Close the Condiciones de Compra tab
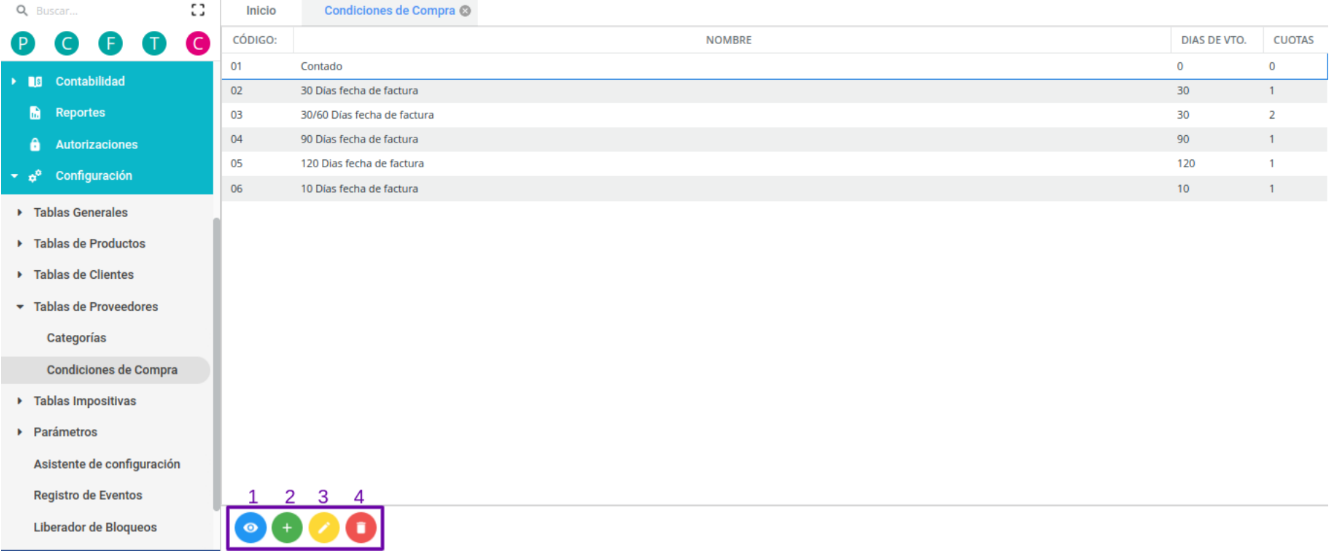This screenshot has width=1332, height=554. [465, 11]
